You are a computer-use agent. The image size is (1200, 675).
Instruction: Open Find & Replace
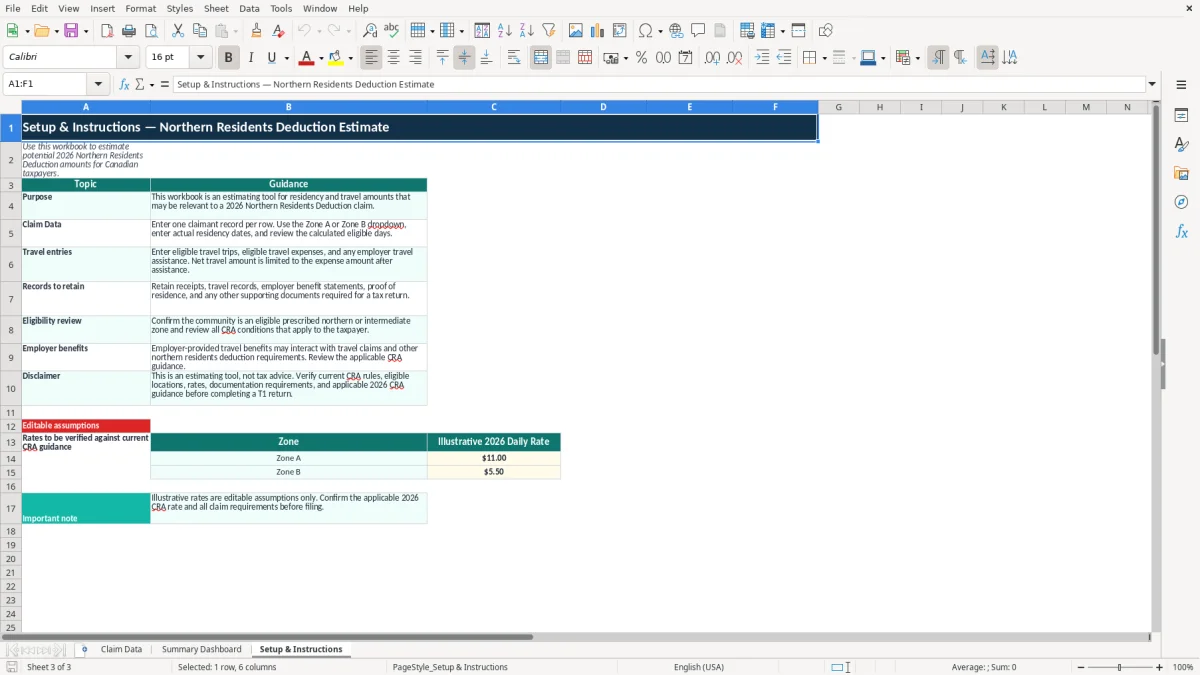370,31
